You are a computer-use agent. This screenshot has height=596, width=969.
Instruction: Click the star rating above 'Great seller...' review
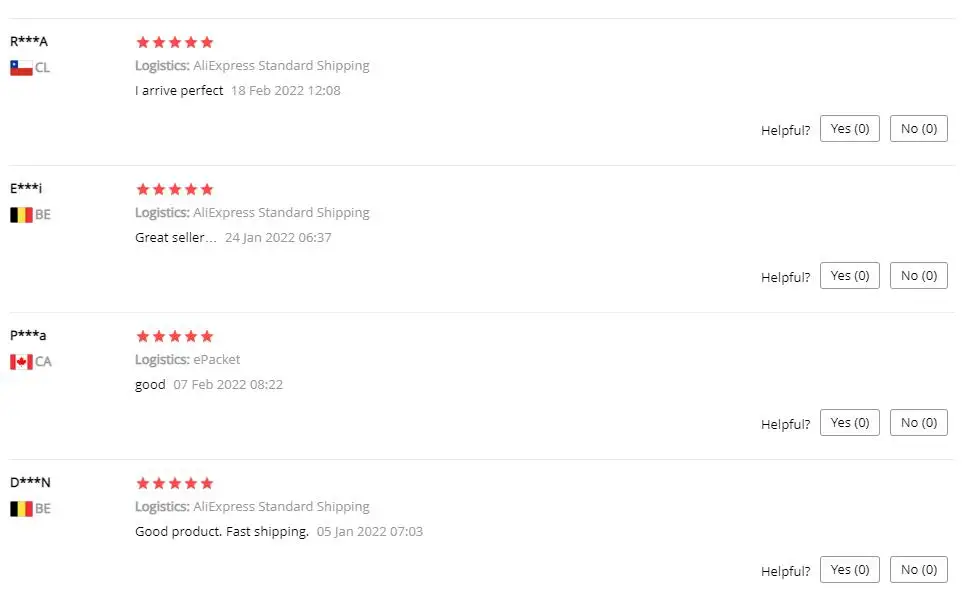[x=174, y=189]
